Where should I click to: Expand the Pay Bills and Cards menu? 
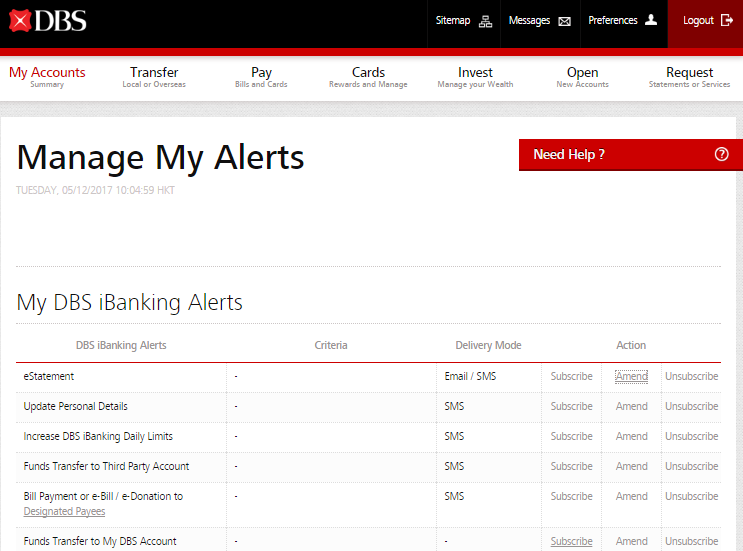261,77
